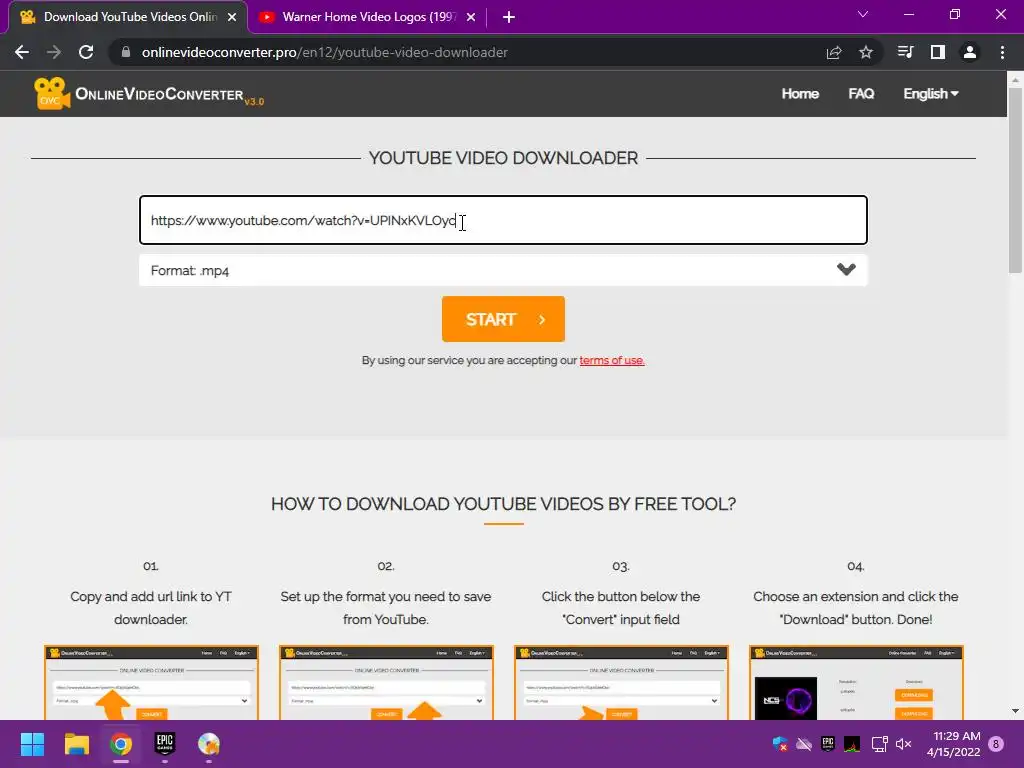Click the page vertical scrollbar thumb
This screenshot has width=1024, height=768.
pyautogui.click(x=1015, y=180)
